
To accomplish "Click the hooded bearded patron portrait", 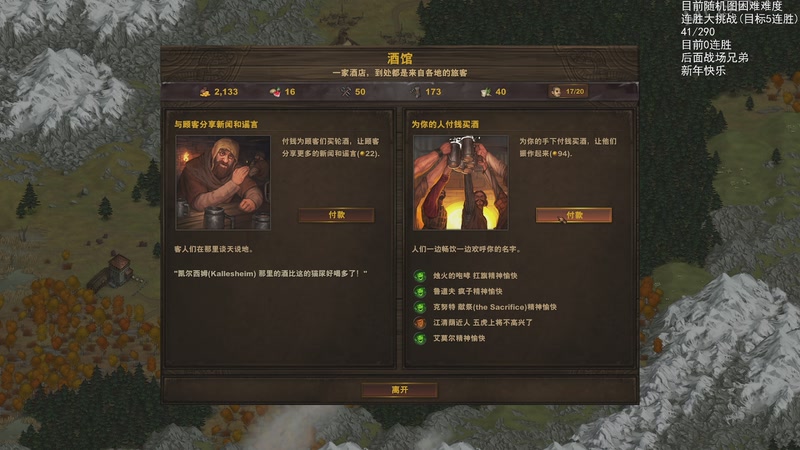I will (x=223, y=183).
